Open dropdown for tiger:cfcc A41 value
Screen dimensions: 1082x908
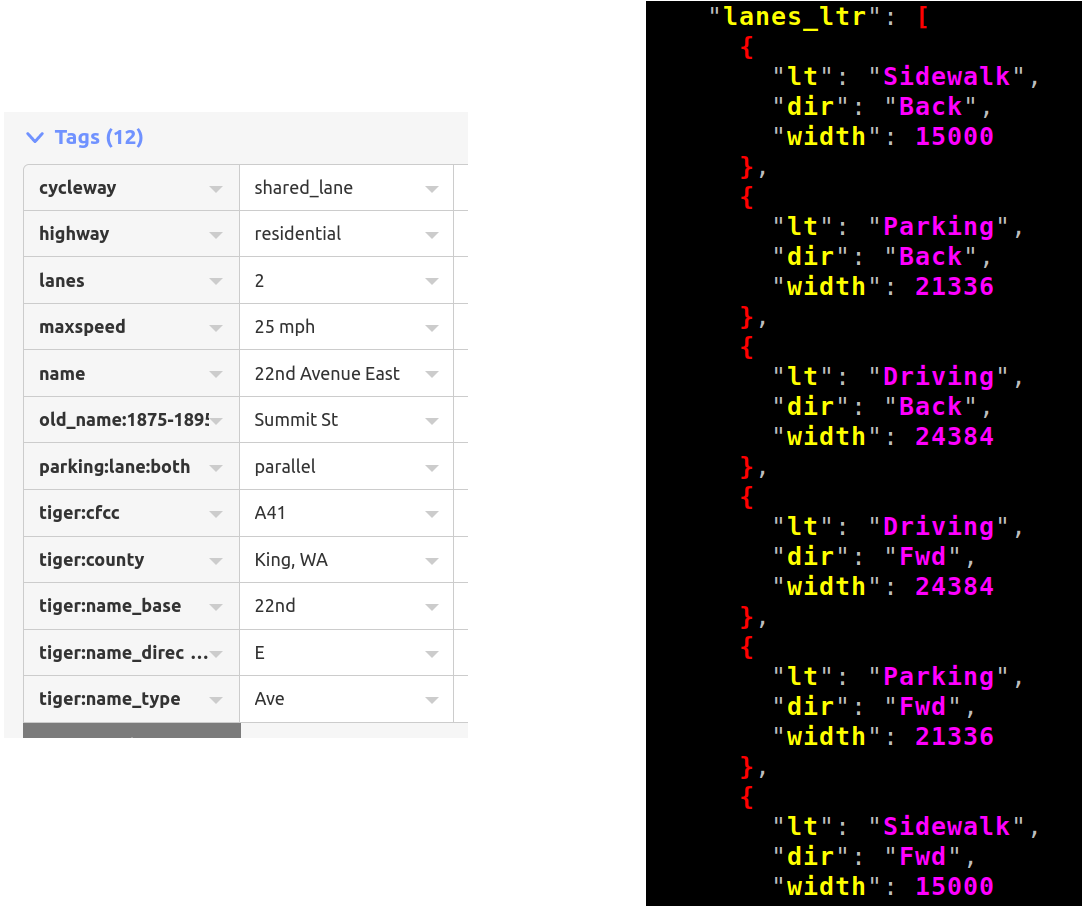tap(432, 514)
